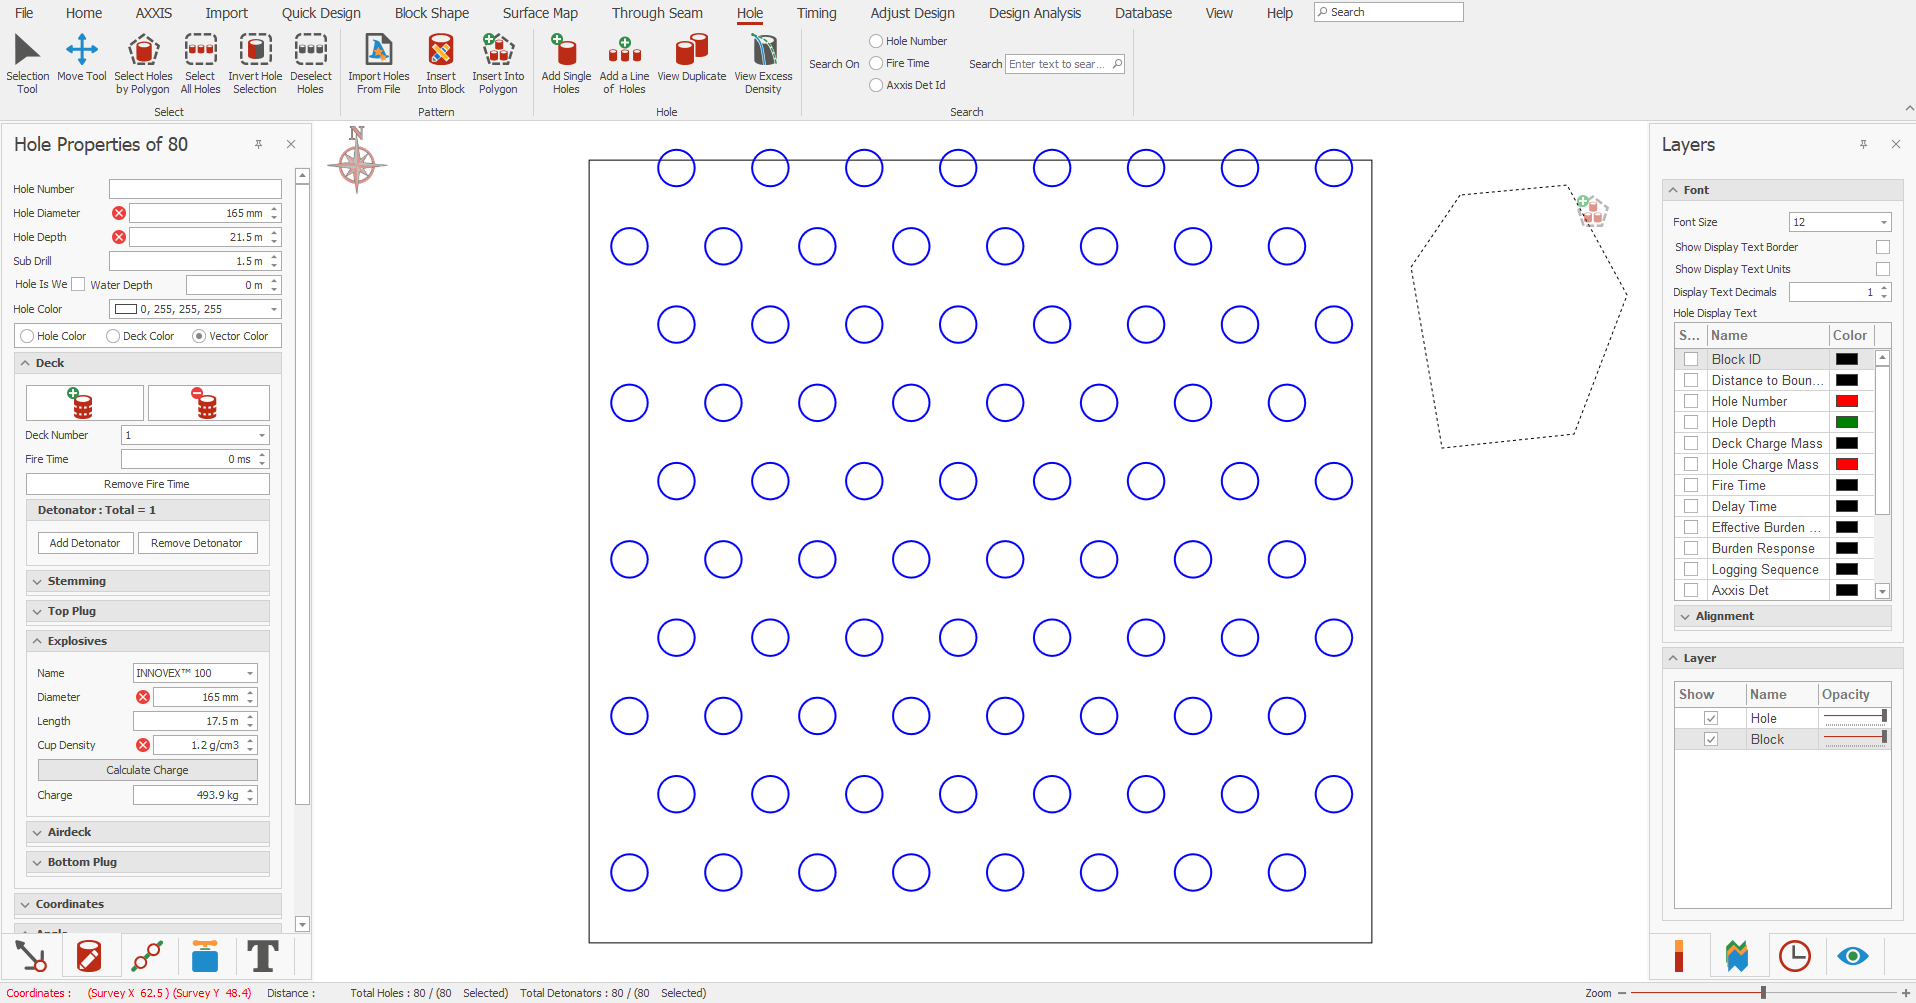Open the explosive Name dropdown INNOVEX 100
The image size is (1916, 1003).
tap(250, 673)
